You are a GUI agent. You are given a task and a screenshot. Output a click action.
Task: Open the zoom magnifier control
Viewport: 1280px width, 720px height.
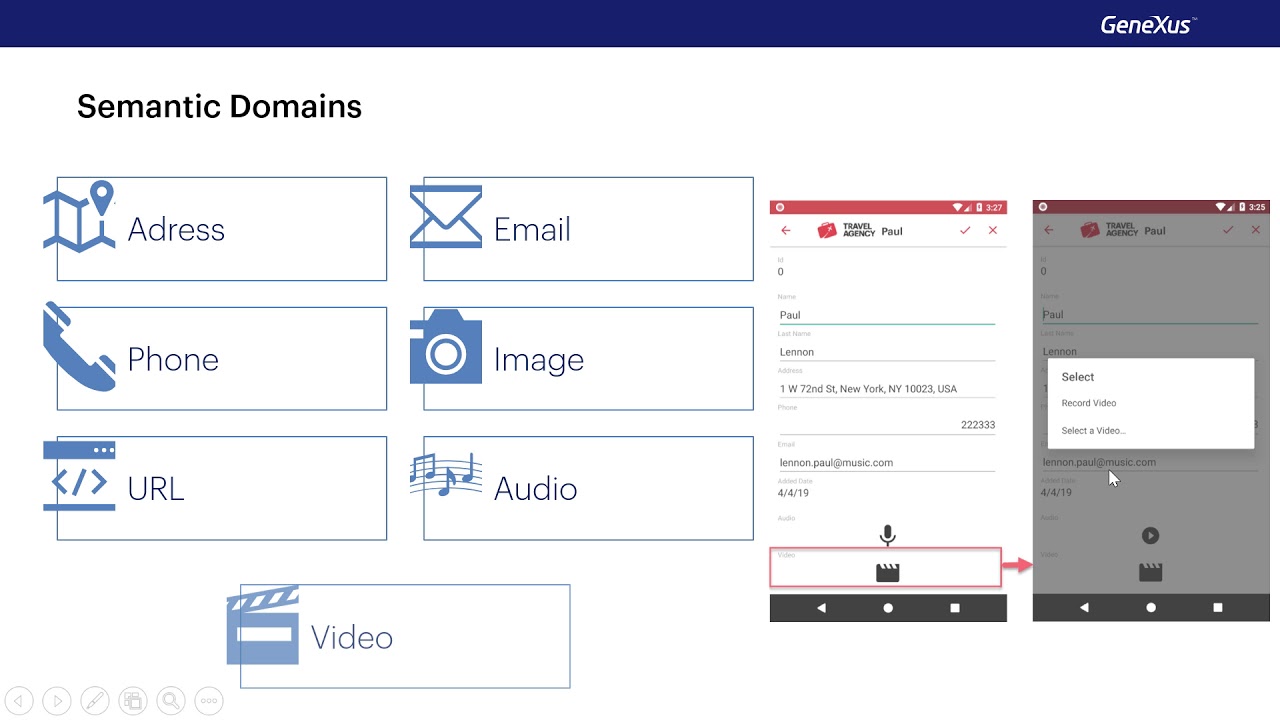(171, 701)
